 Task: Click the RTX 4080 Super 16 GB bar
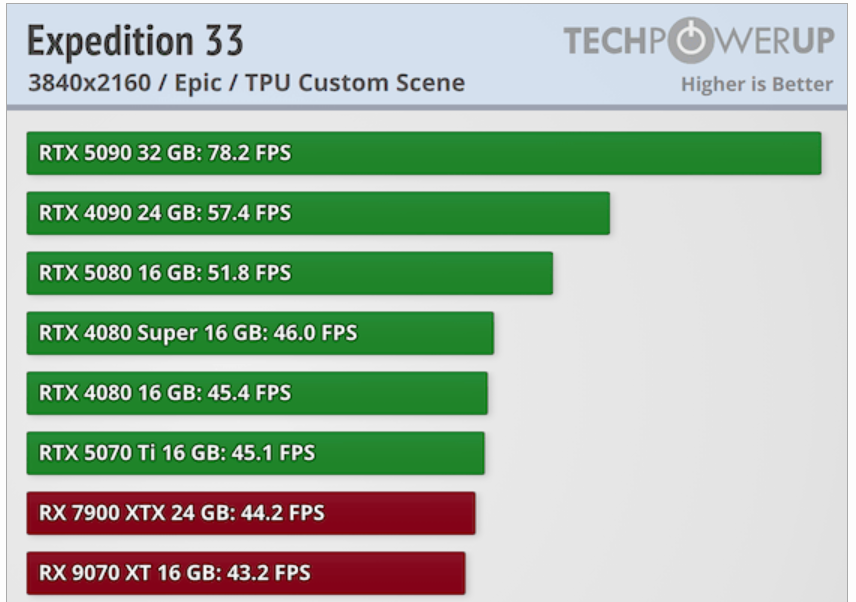(260, 333)
